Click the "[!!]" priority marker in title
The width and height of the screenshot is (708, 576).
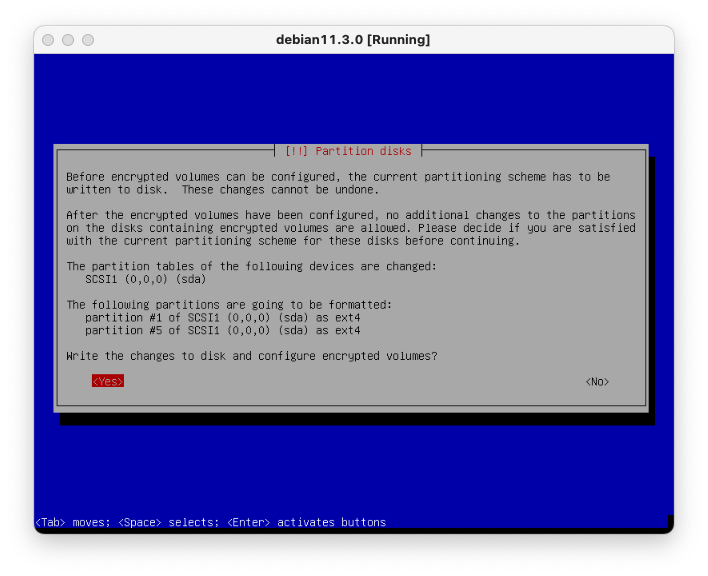[297, 151]
